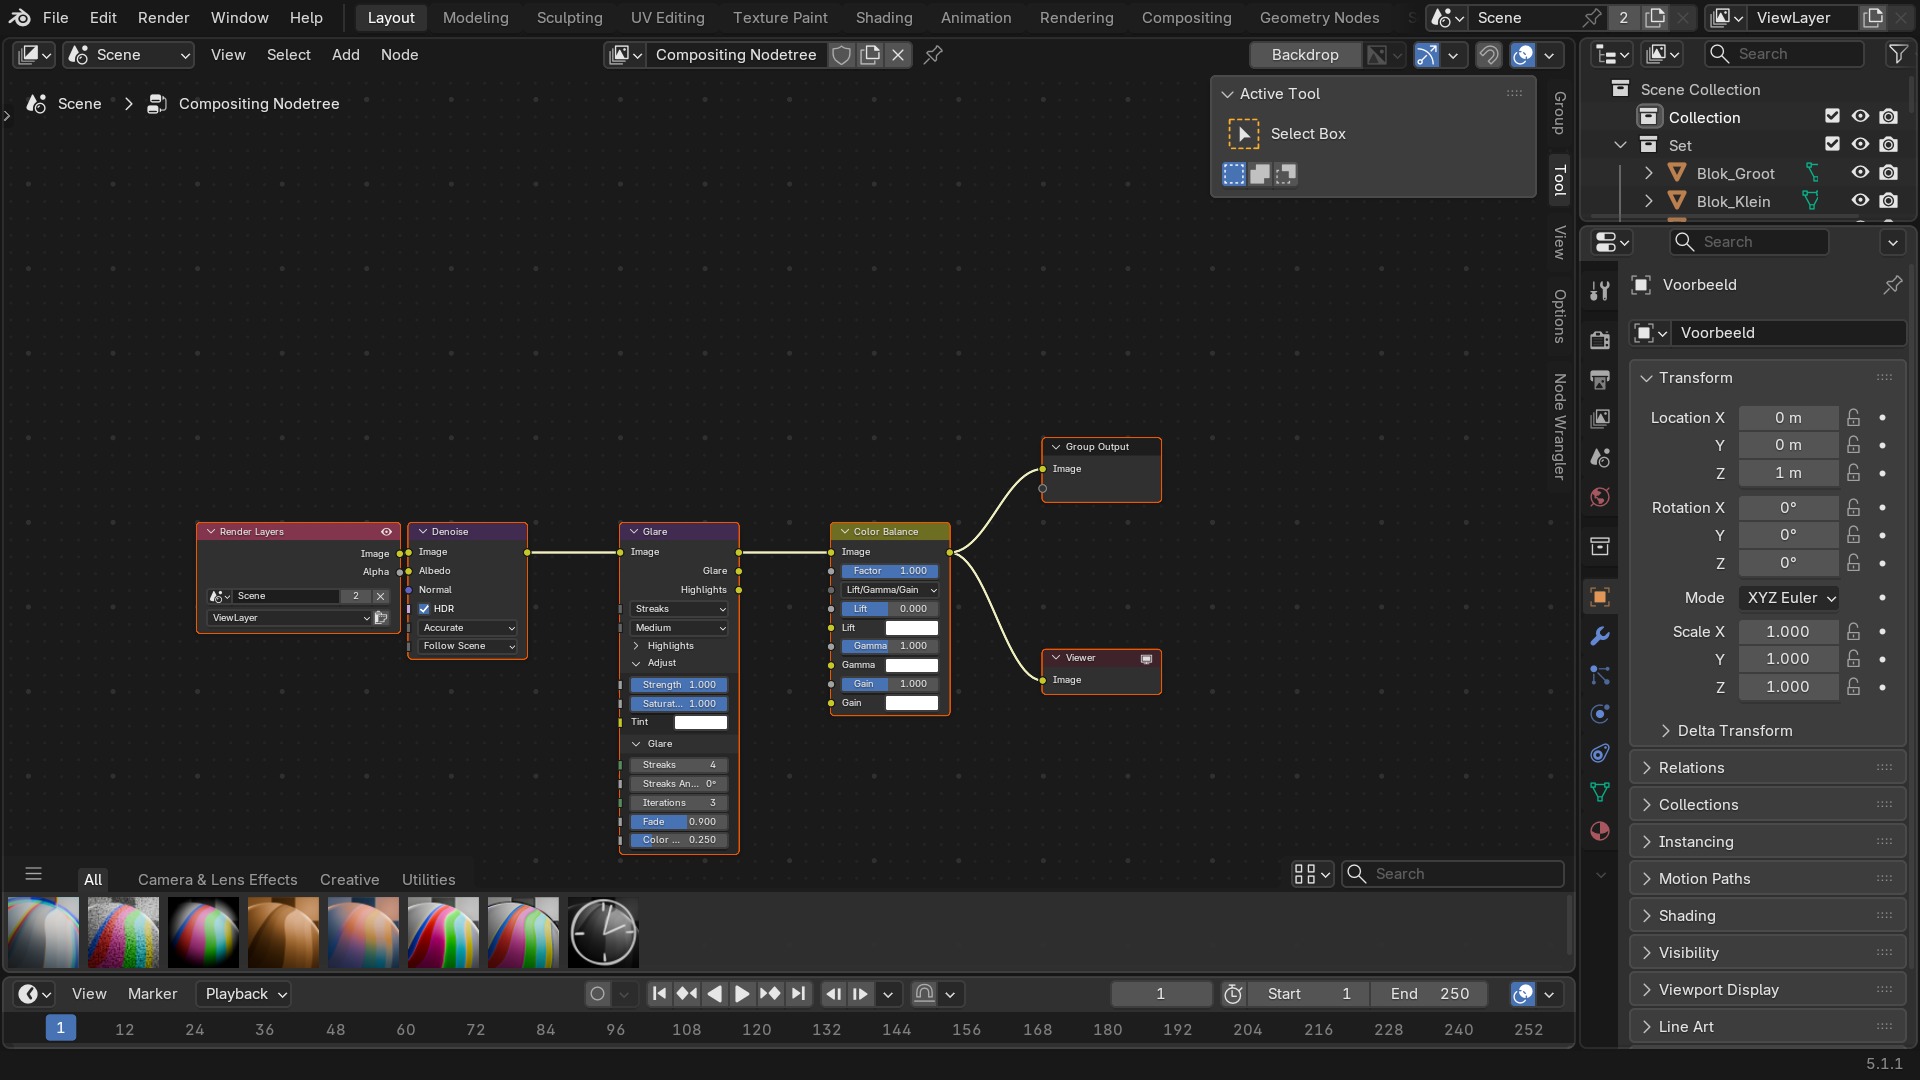Collapse the Active Tool panel
Image resolution: width=1920 pixels, height=1080 pixels.
pos(1227,94)
